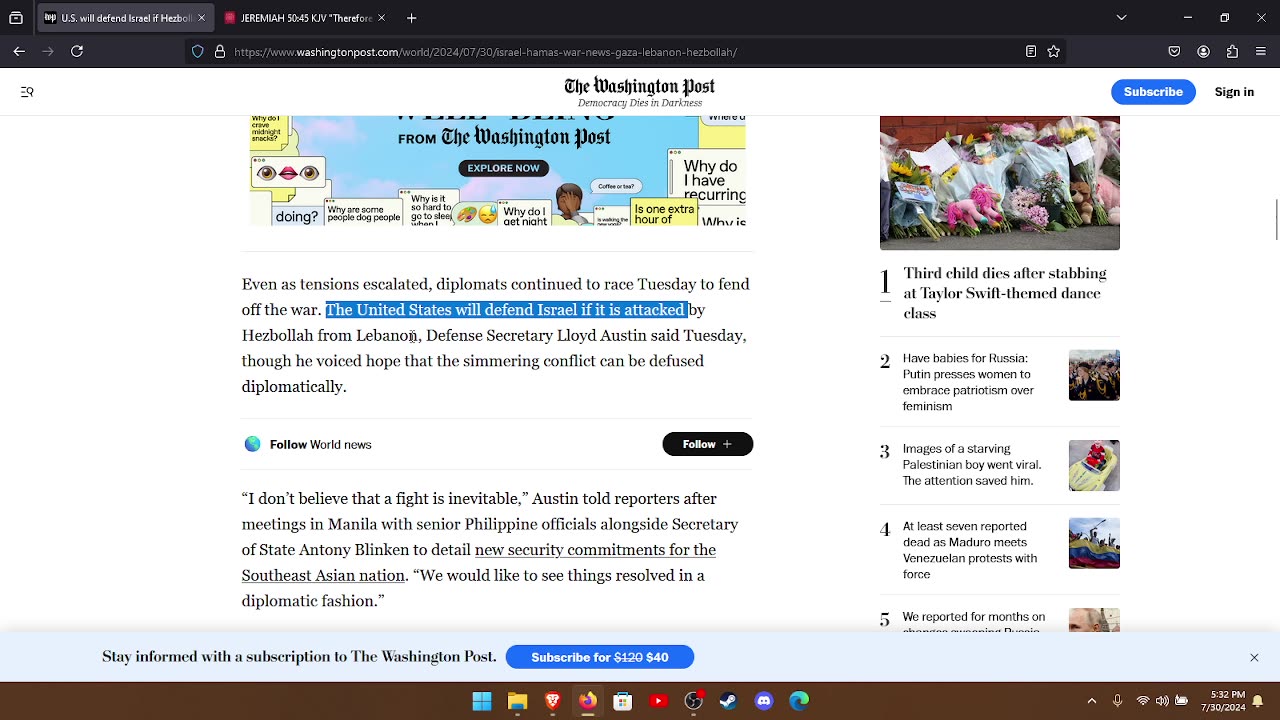The image size is (1280, 720).
Task: Save page to Pocket
Action: pyautogui.click(x=1174, y=52)
